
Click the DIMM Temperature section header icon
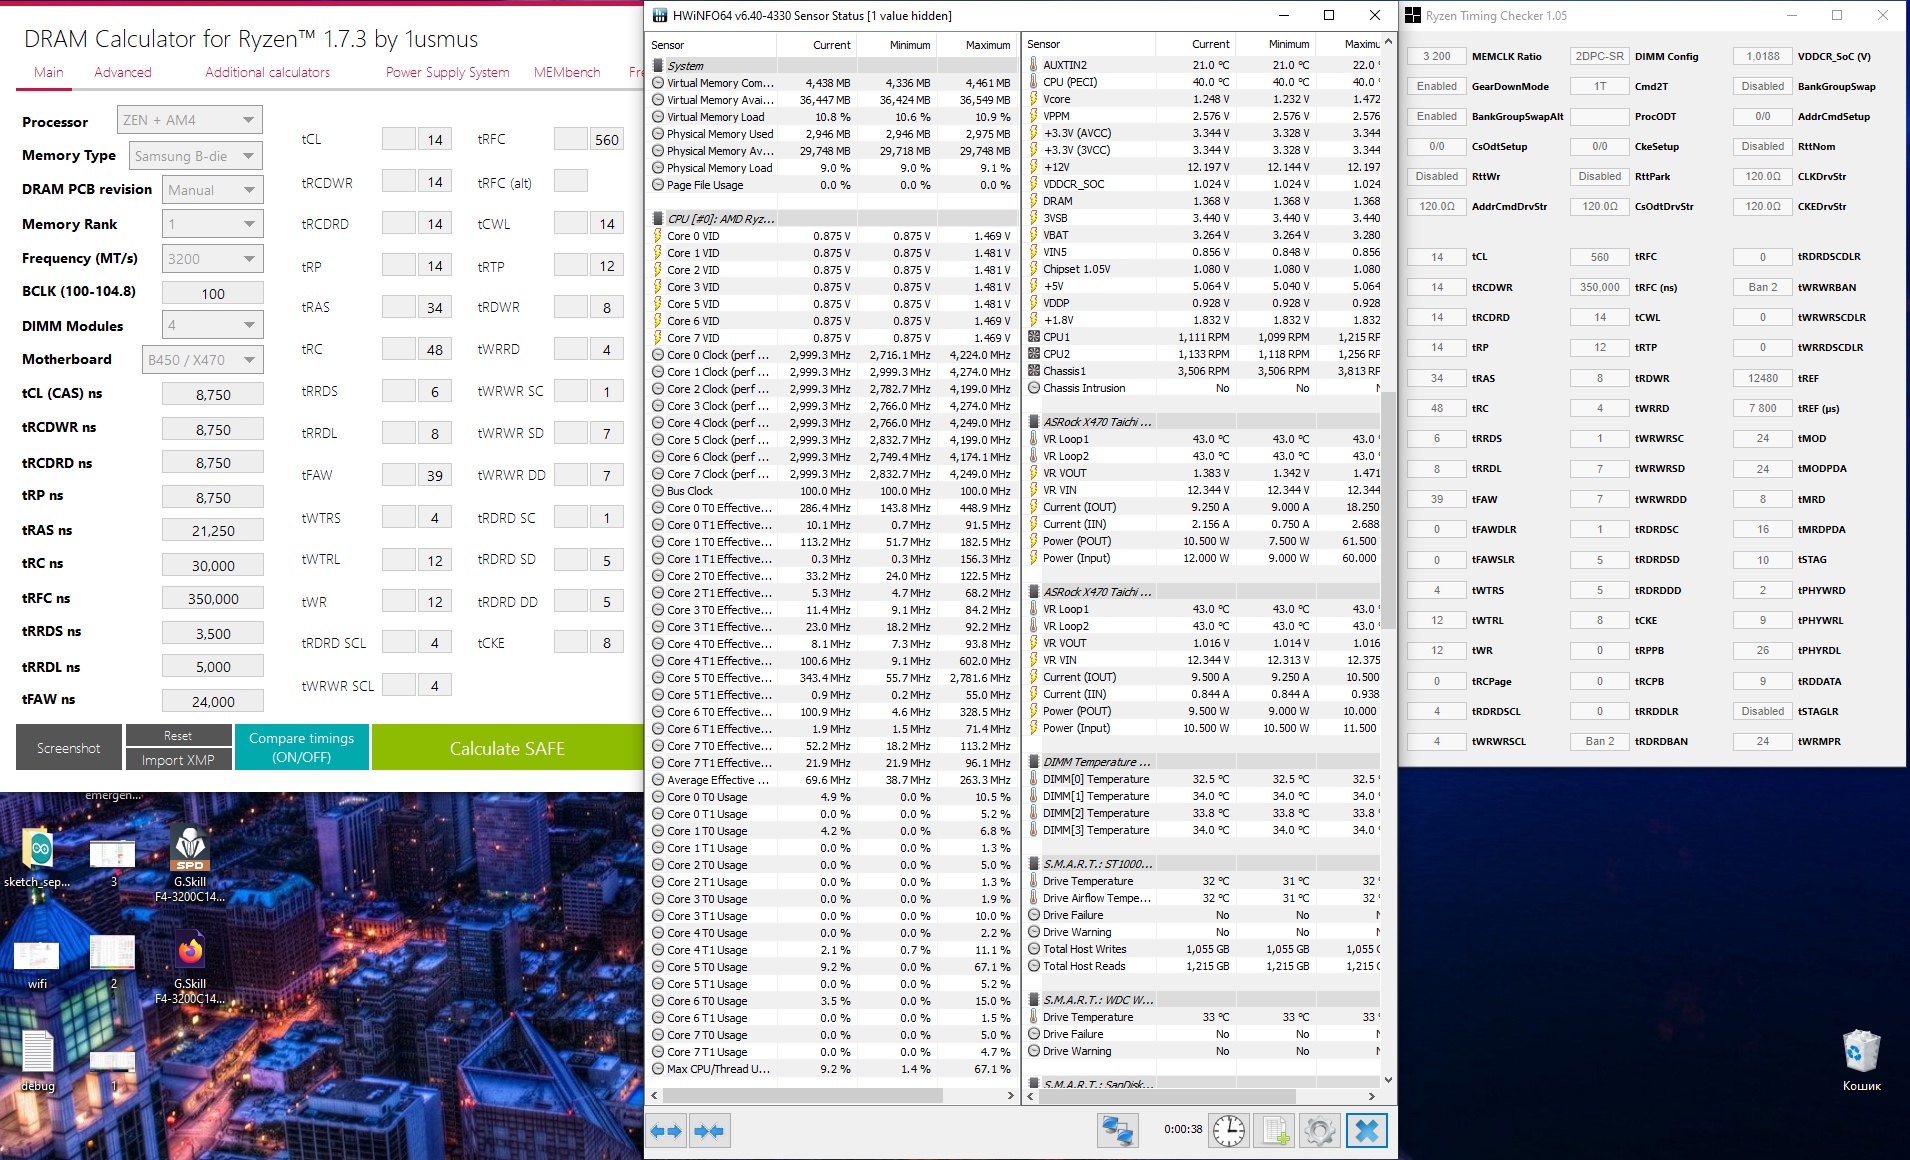click(x=1034, y=762)
